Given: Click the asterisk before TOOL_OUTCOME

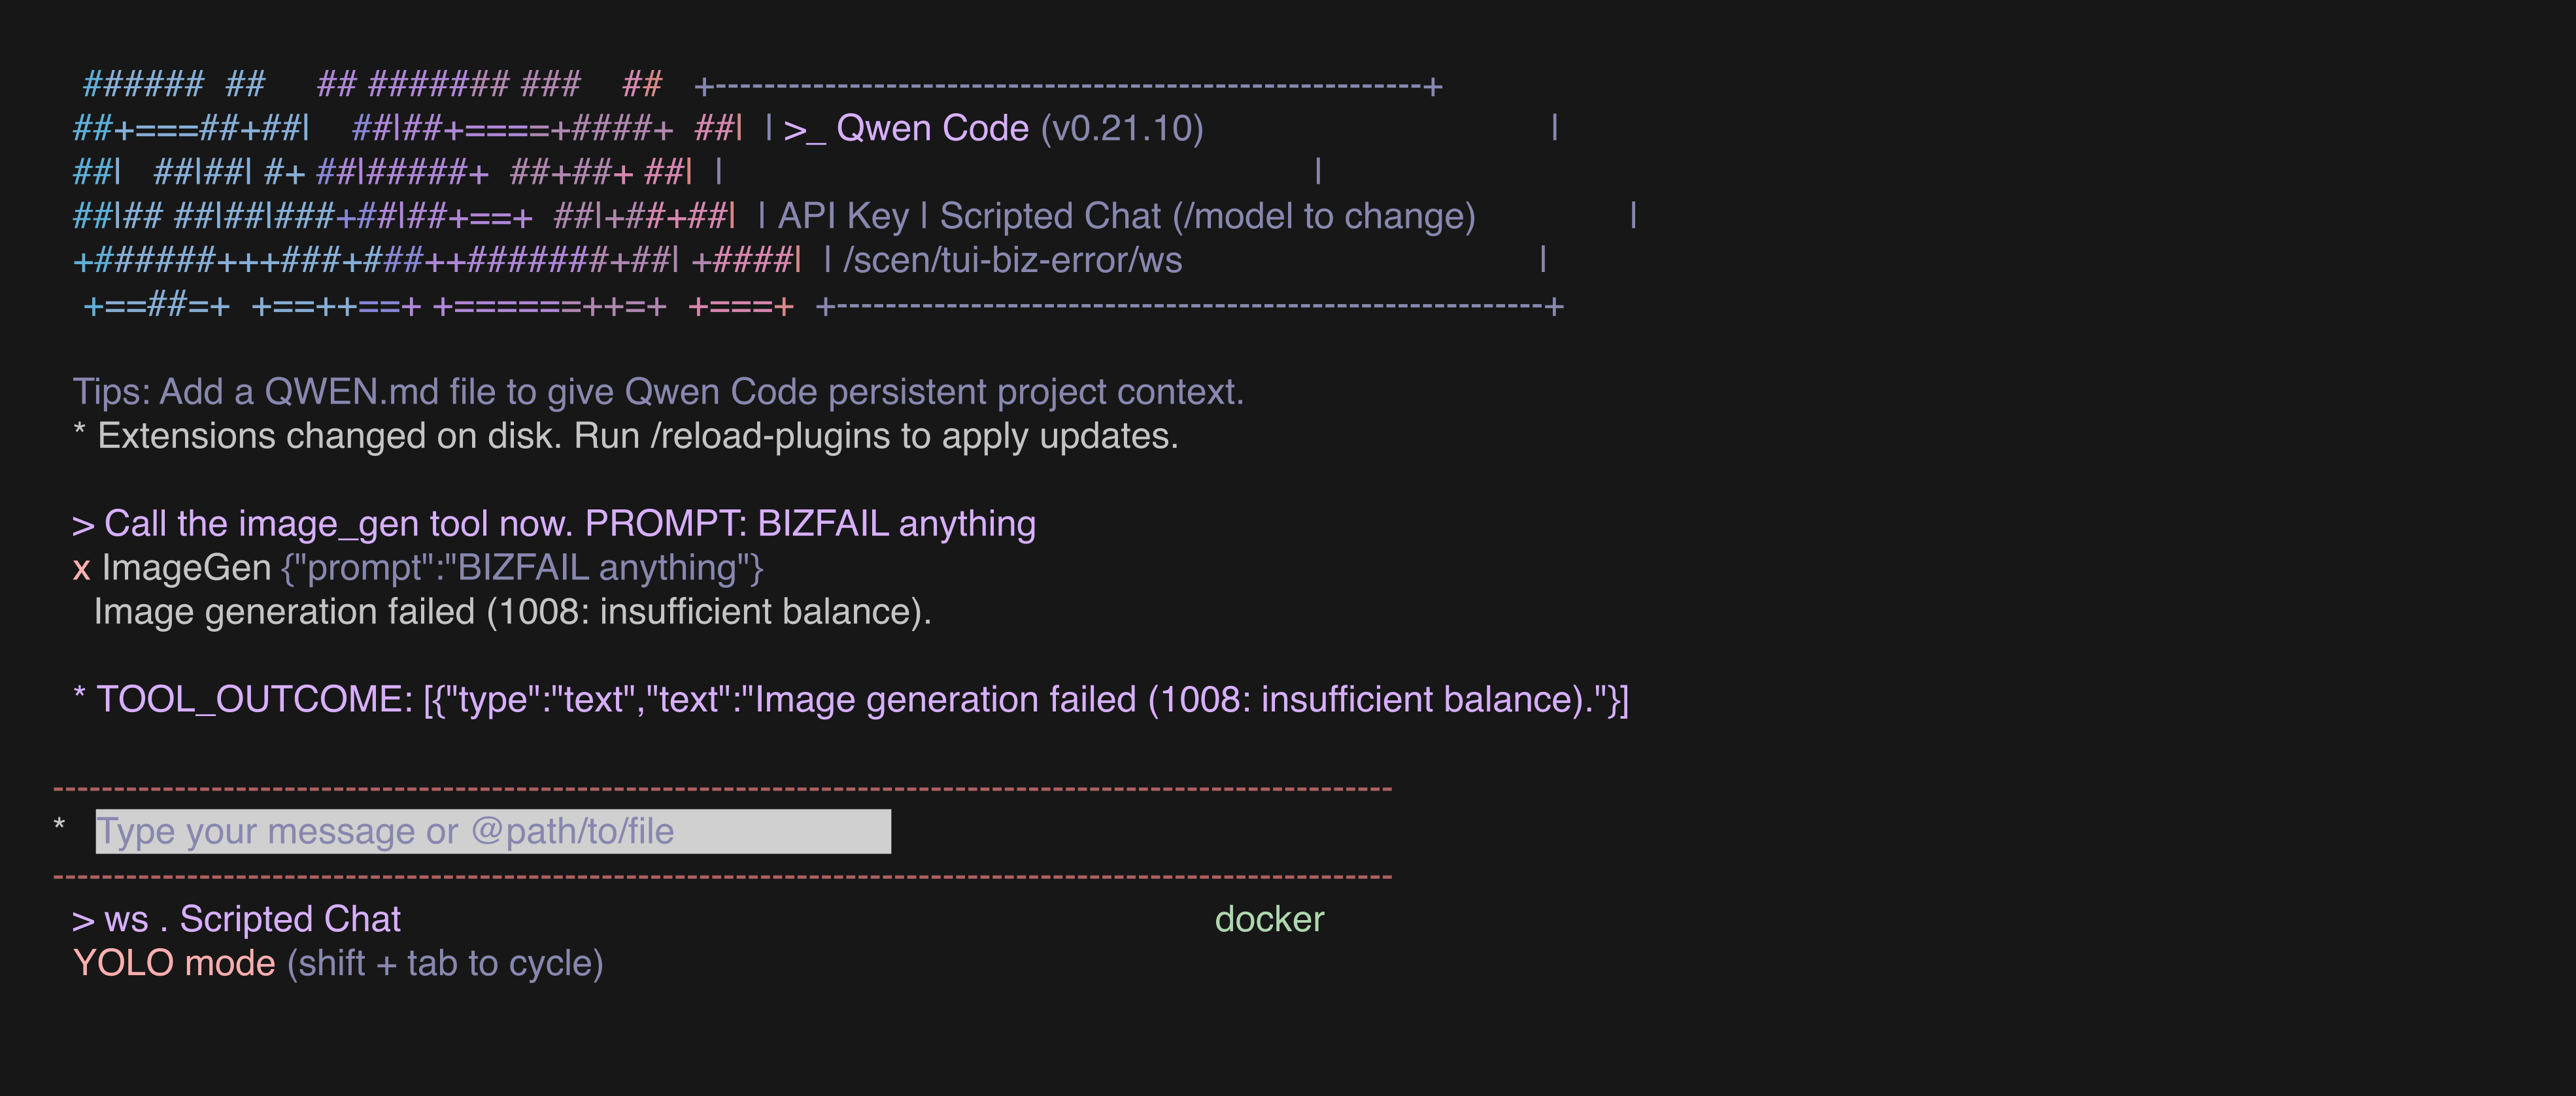Looking at the screenshot, I should tap(79, 695).
